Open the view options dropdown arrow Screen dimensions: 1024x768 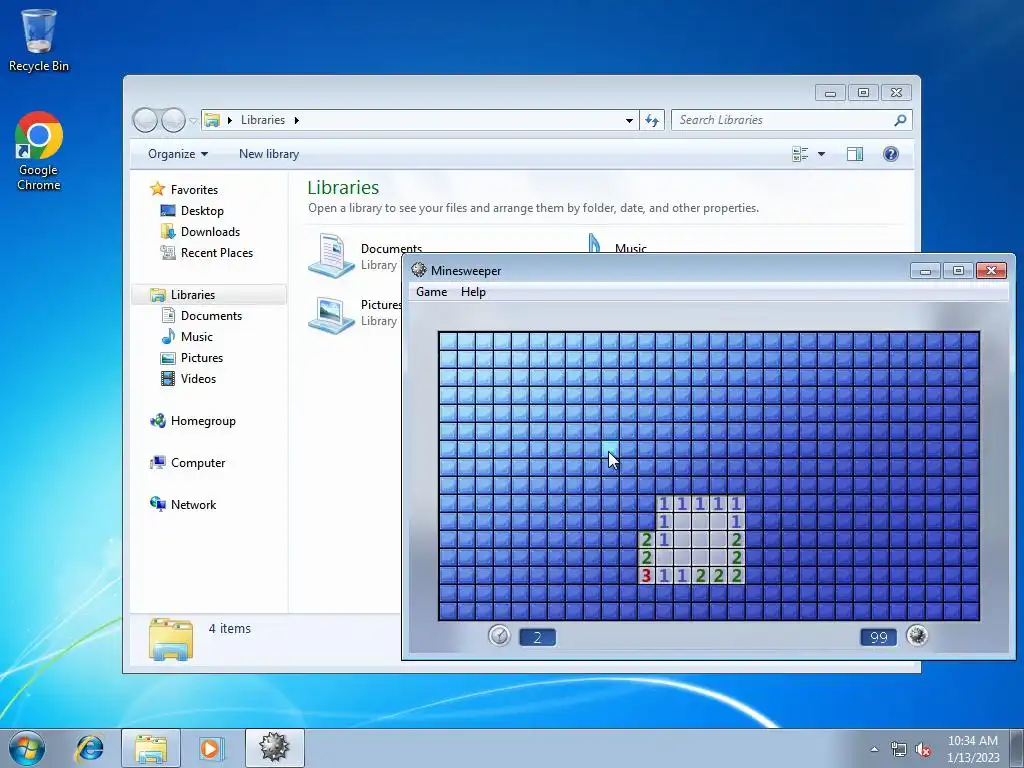pyautogui.click(x=822, y=154)
